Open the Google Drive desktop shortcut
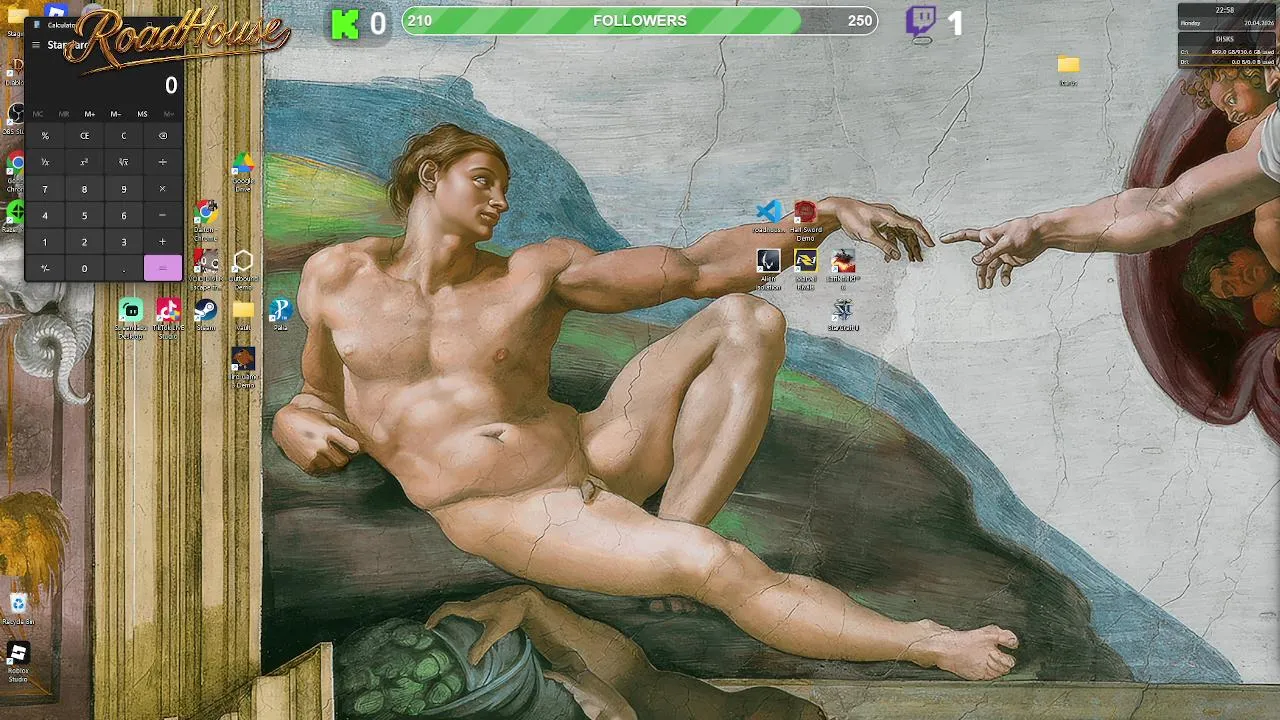 point(243,168)
